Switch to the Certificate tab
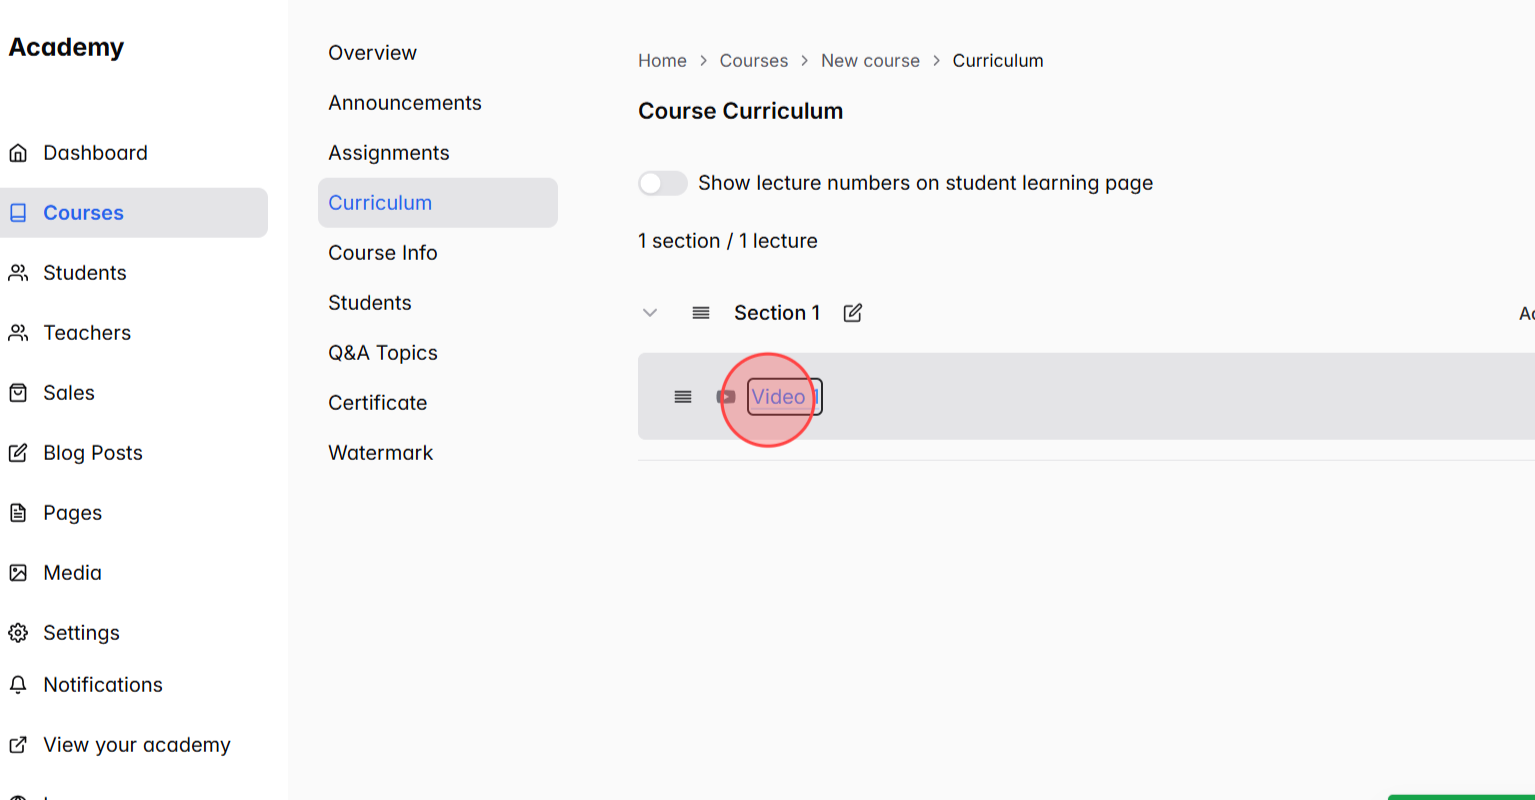This screenshot has width=1535, height=800. point(377,402)
